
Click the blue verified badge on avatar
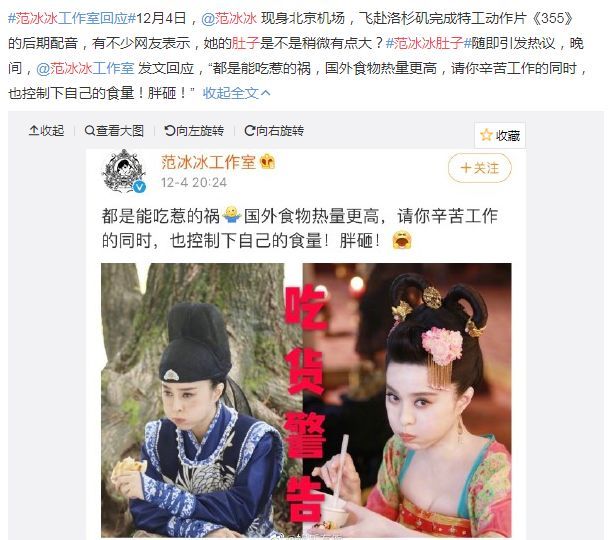[139, 187]
